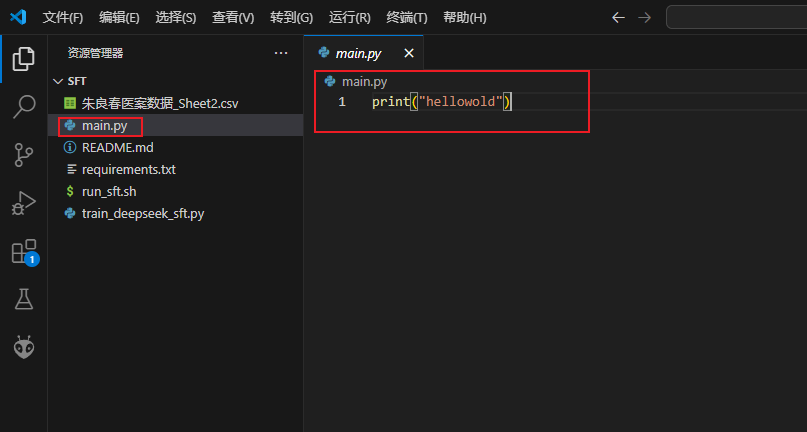Screen dimensions: 807x432
Task: Open run_sft.sh in explorer
Action: [176, 192]
